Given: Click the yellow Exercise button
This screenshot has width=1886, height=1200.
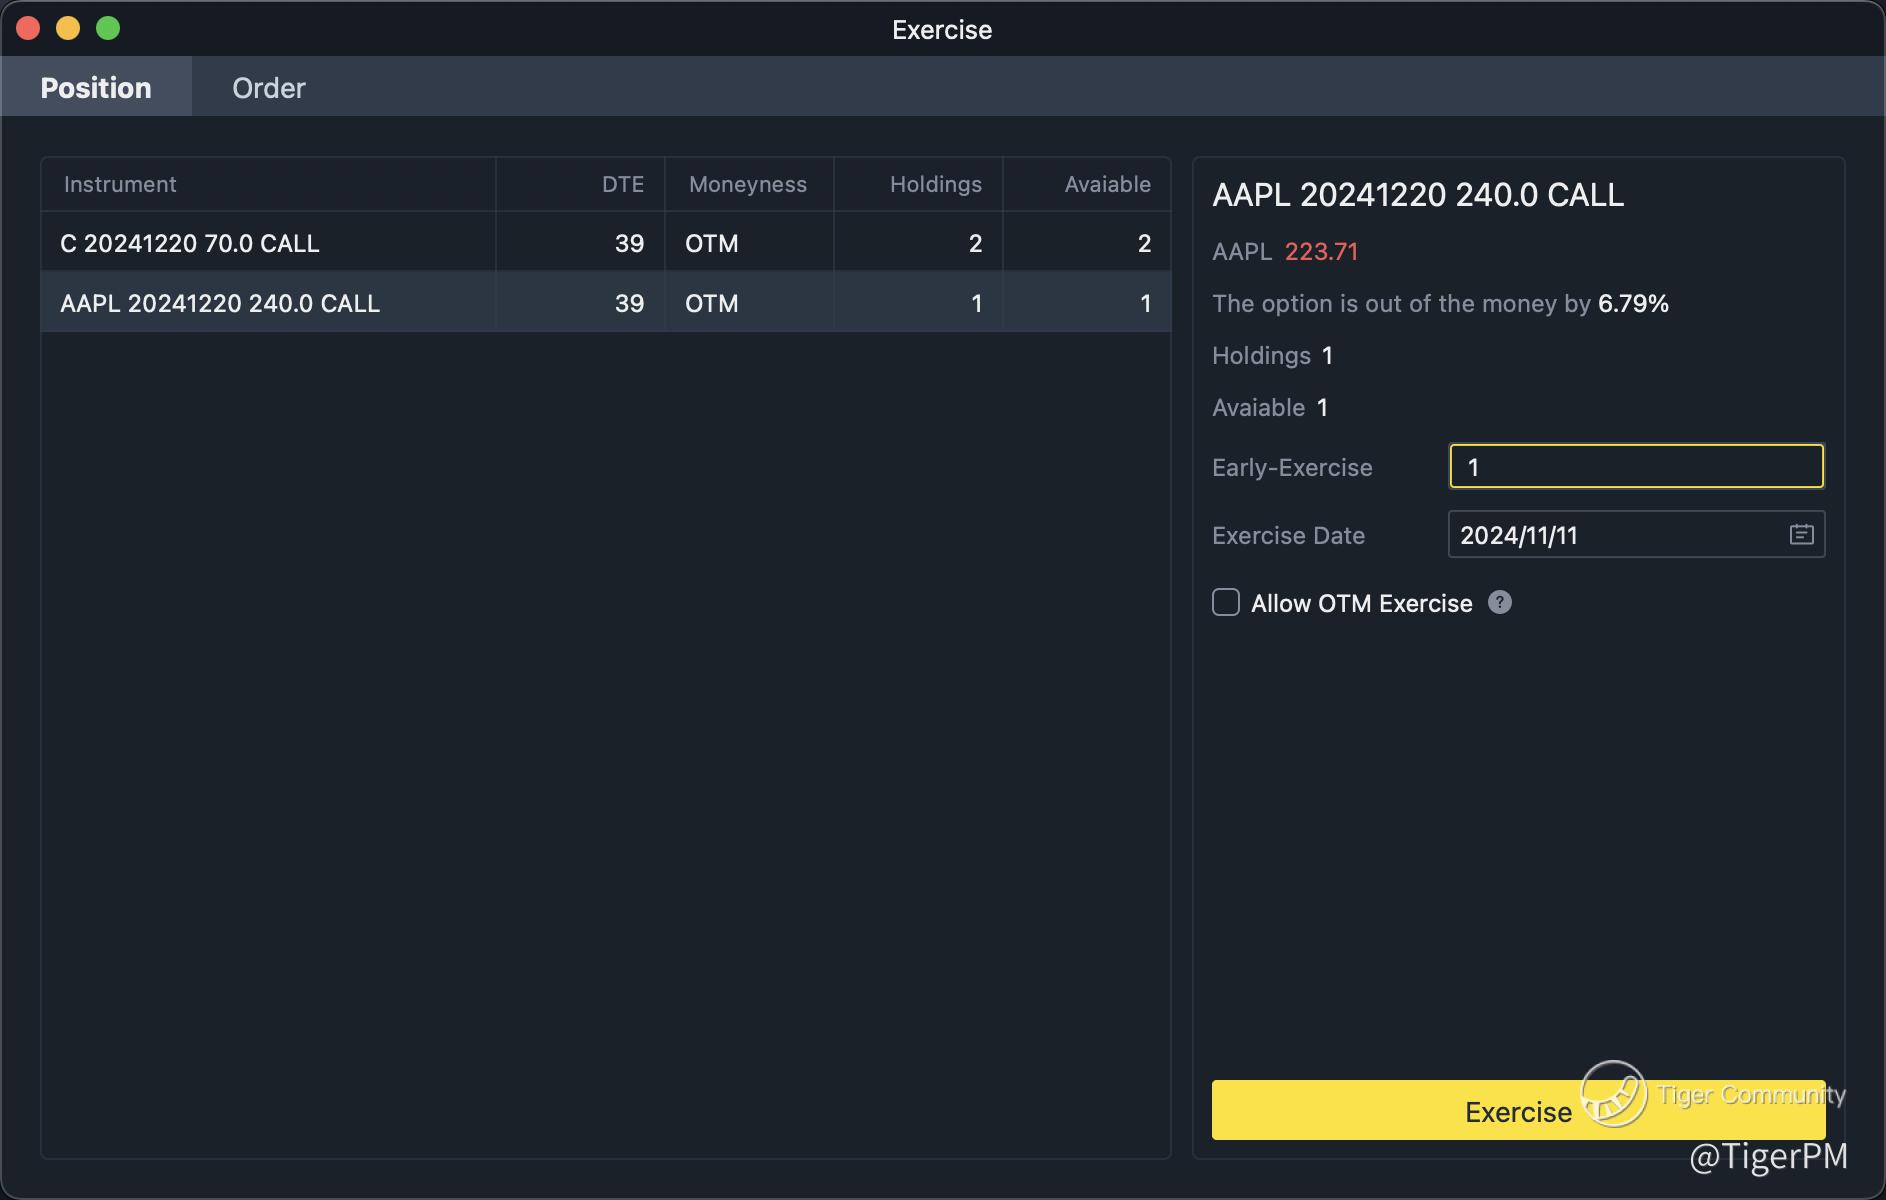Looking at the screenshot, I should 1518,1110.
